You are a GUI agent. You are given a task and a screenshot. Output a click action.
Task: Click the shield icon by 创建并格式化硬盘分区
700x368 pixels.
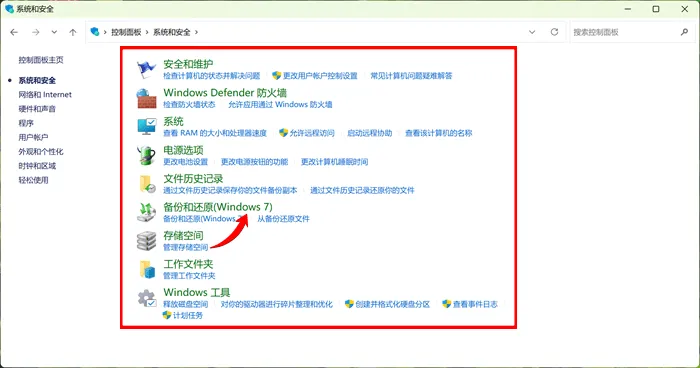pyautogui.click(x=349, y=304)
